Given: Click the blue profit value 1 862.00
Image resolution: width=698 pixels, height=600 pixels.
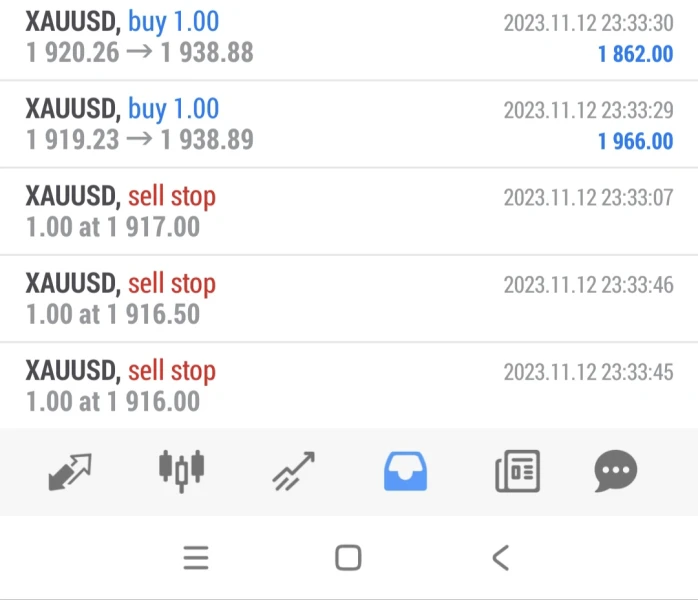Looking at the screenshot, I should pos(635,54).
